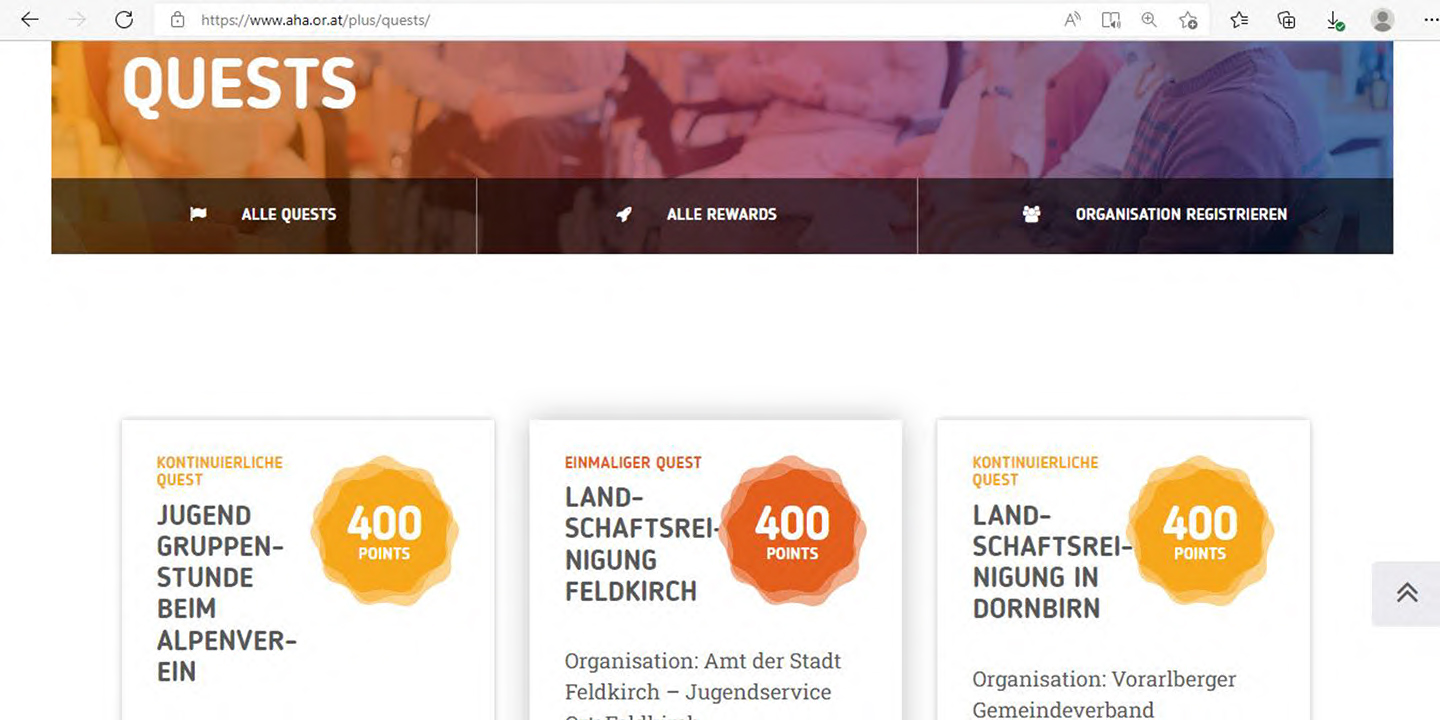
Task: Click the zoom magnifier icon
Action: [1149, 20]
